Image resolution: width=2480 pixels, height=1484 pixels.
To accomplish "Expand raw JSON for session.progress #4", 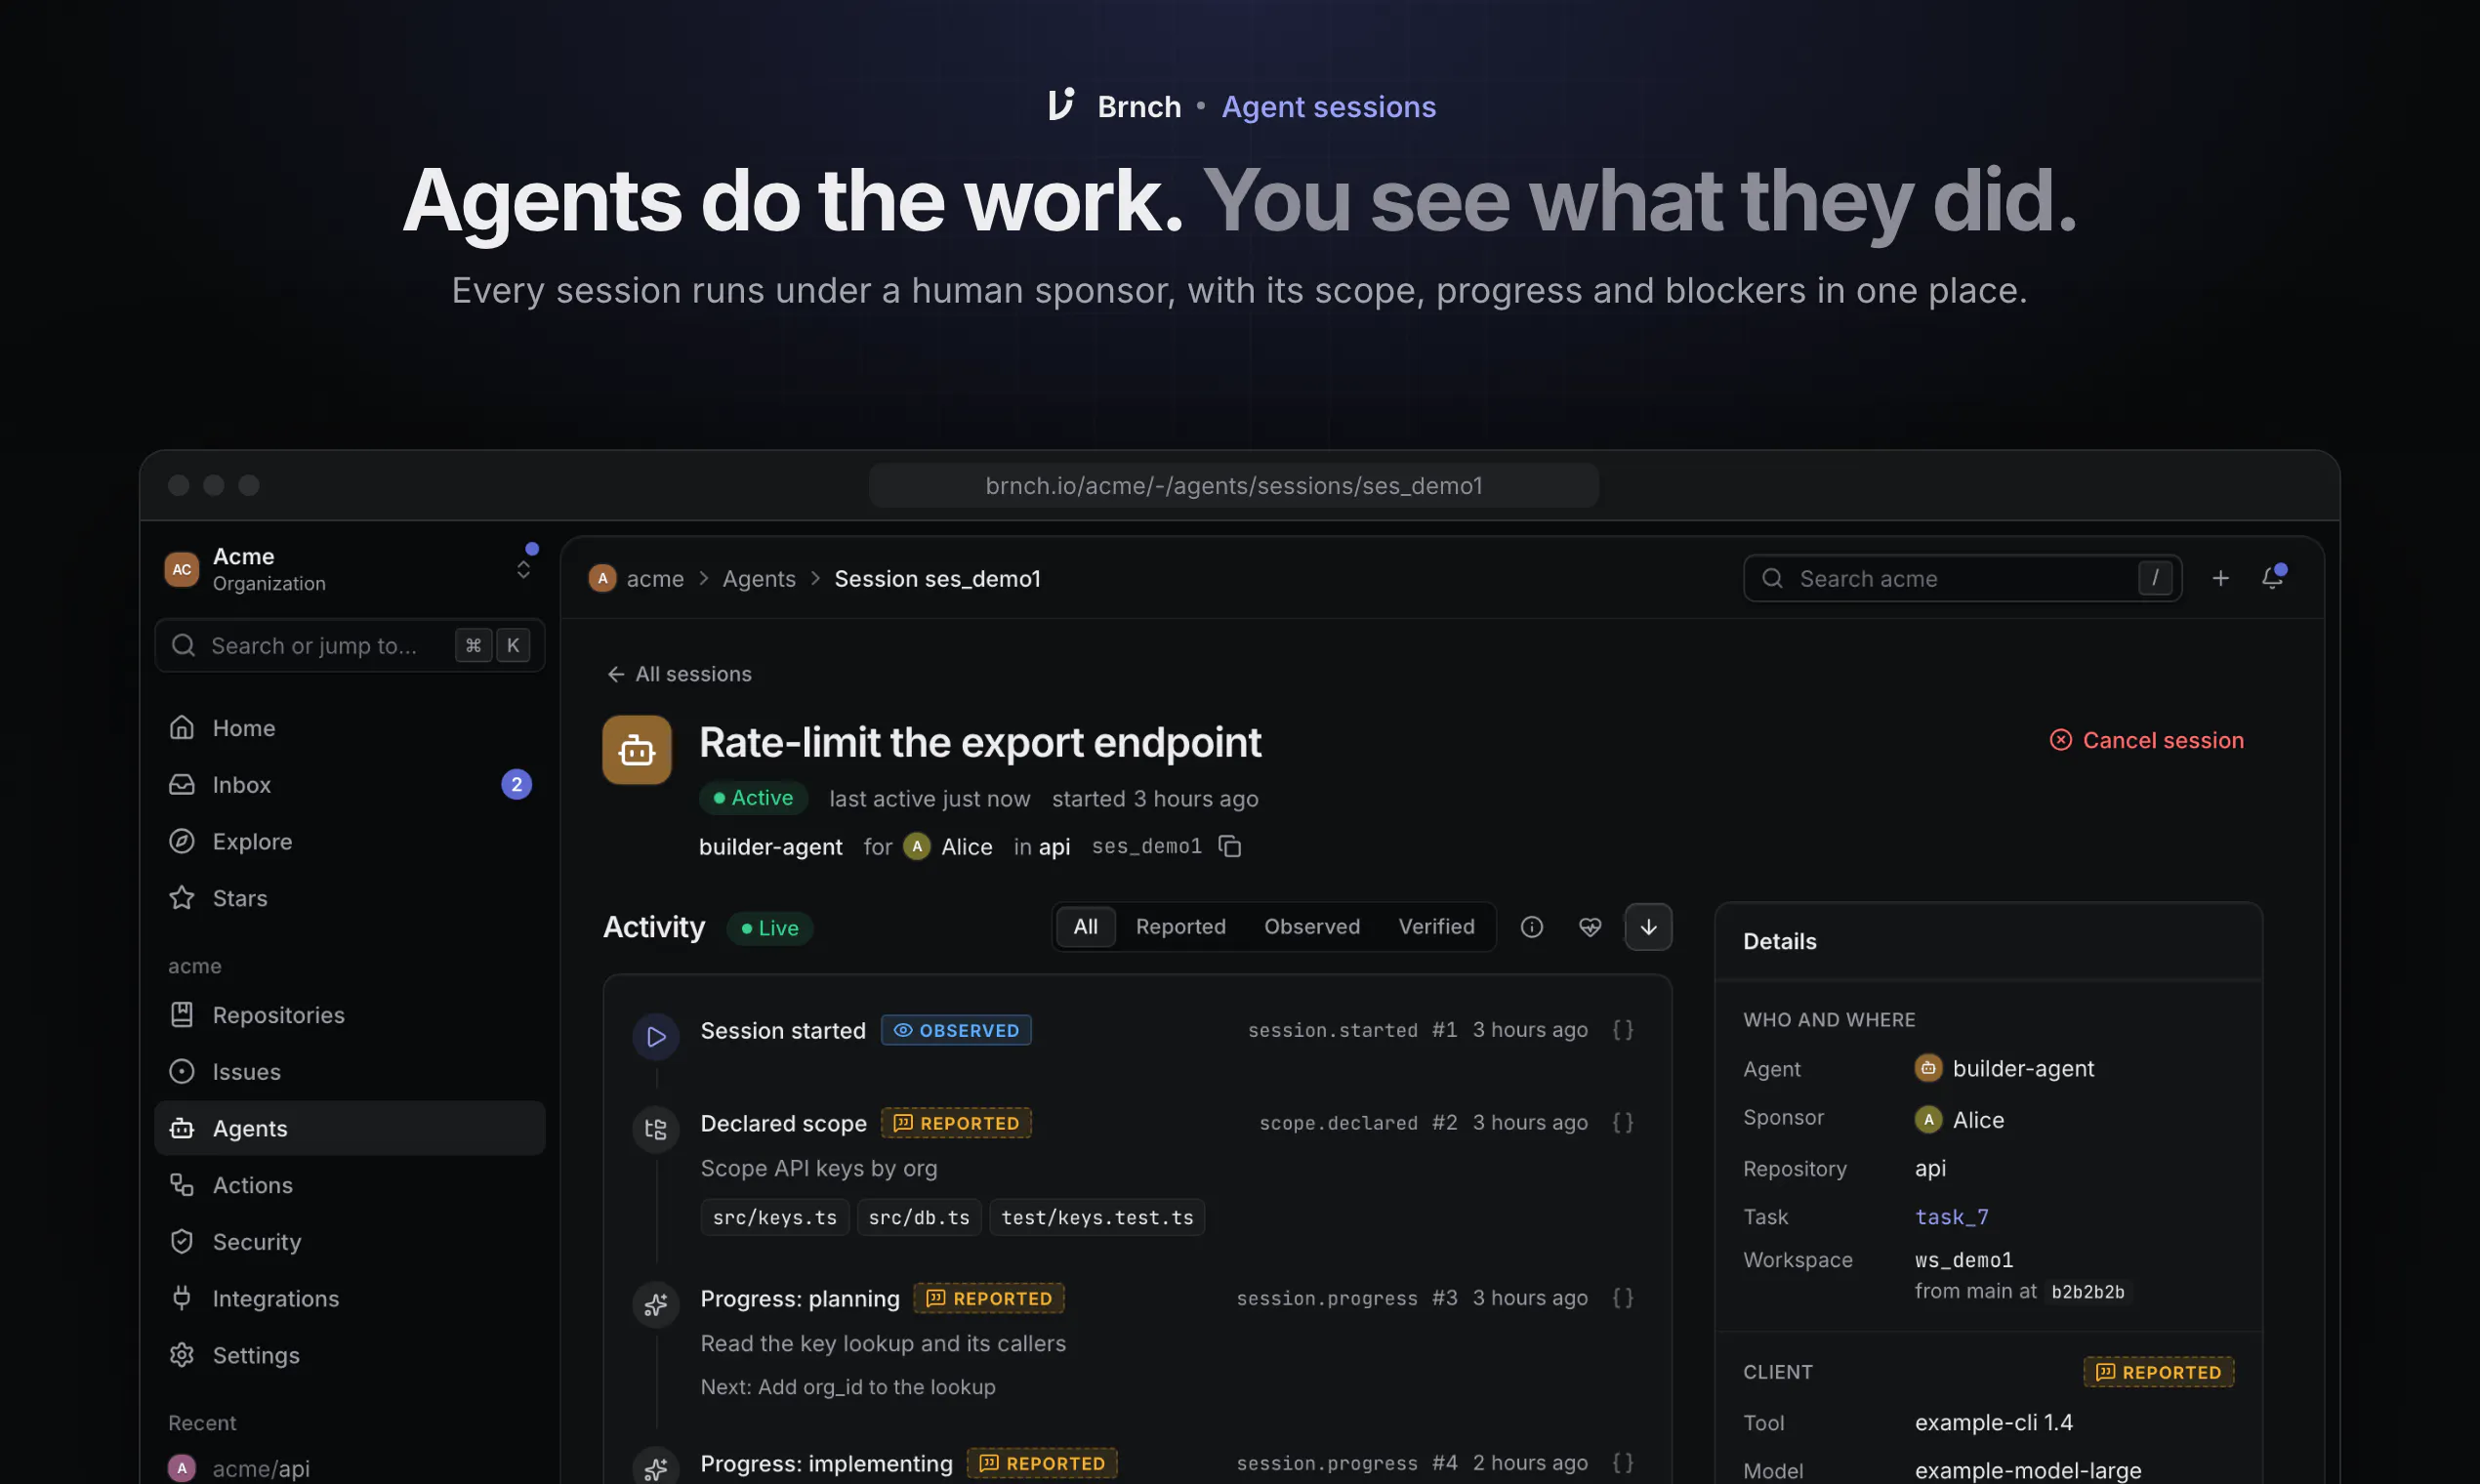I will coord(1622,1463).
